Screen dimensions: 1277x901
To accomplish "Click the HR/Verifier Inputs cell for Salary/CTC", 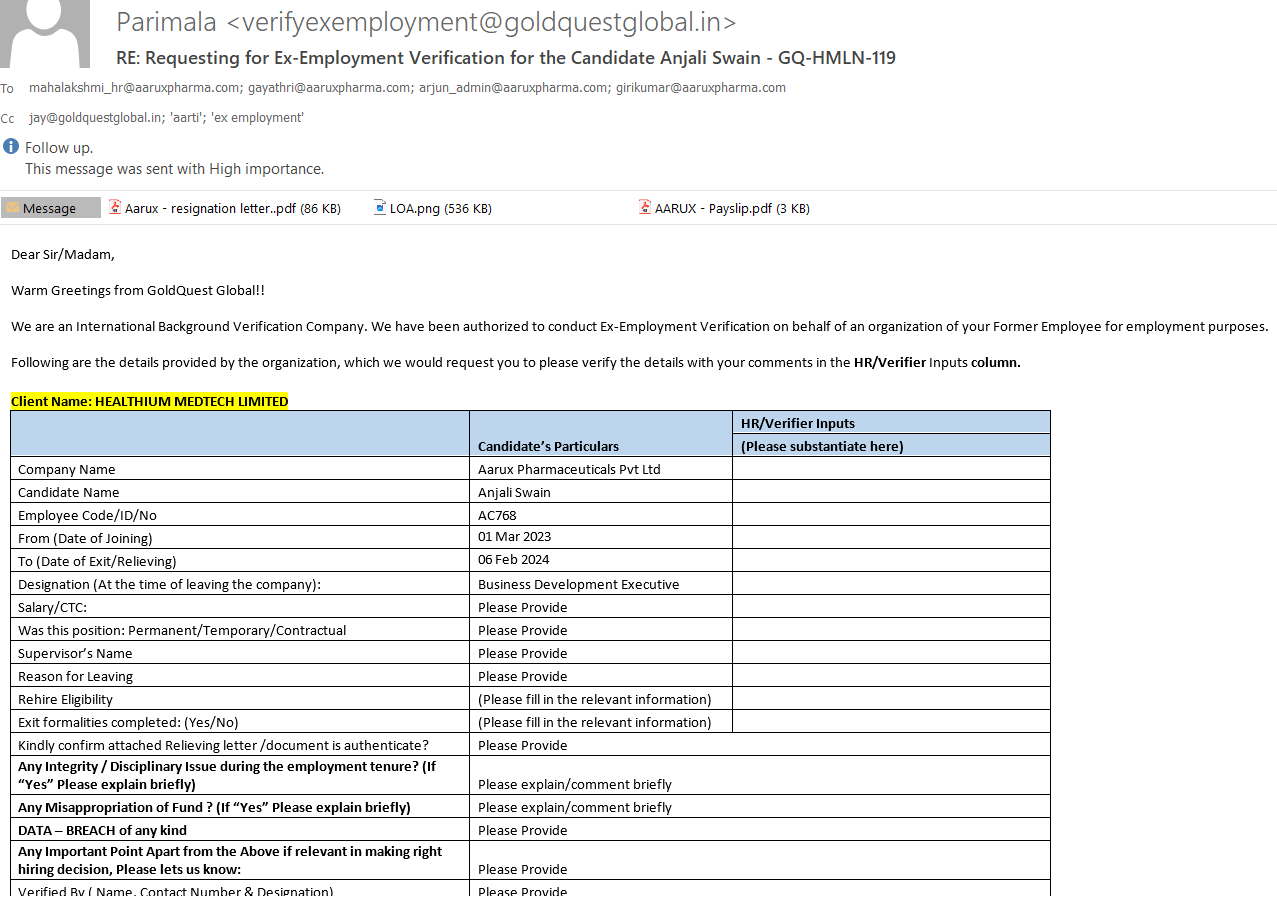I will click(x=890, y=607).
